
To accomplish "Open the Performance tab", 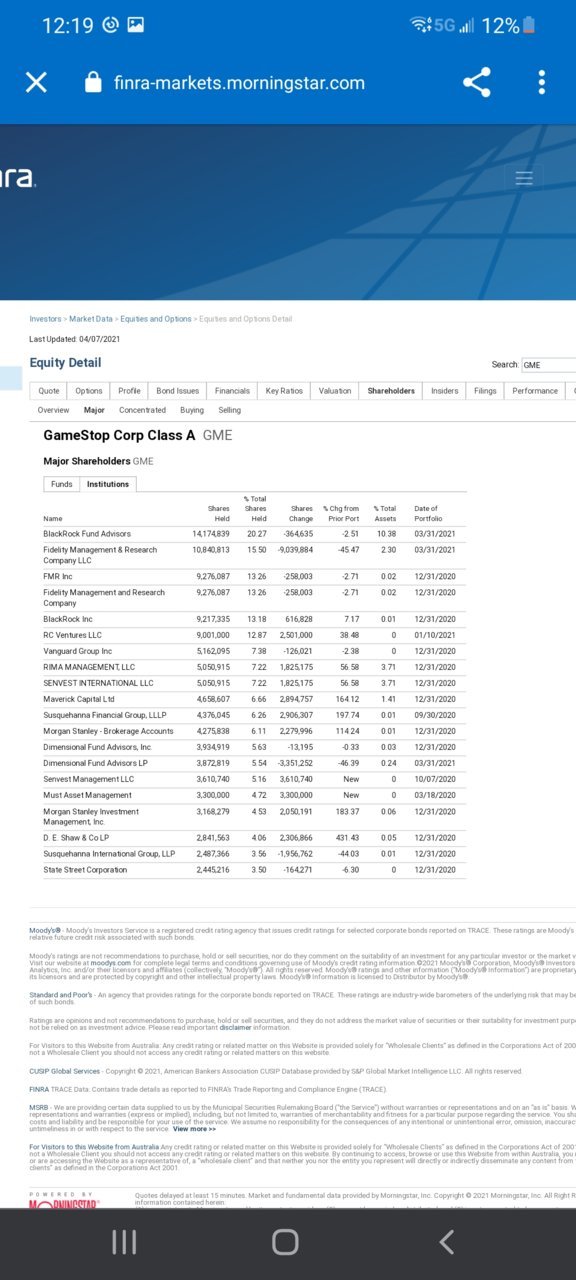I will 535,391.
